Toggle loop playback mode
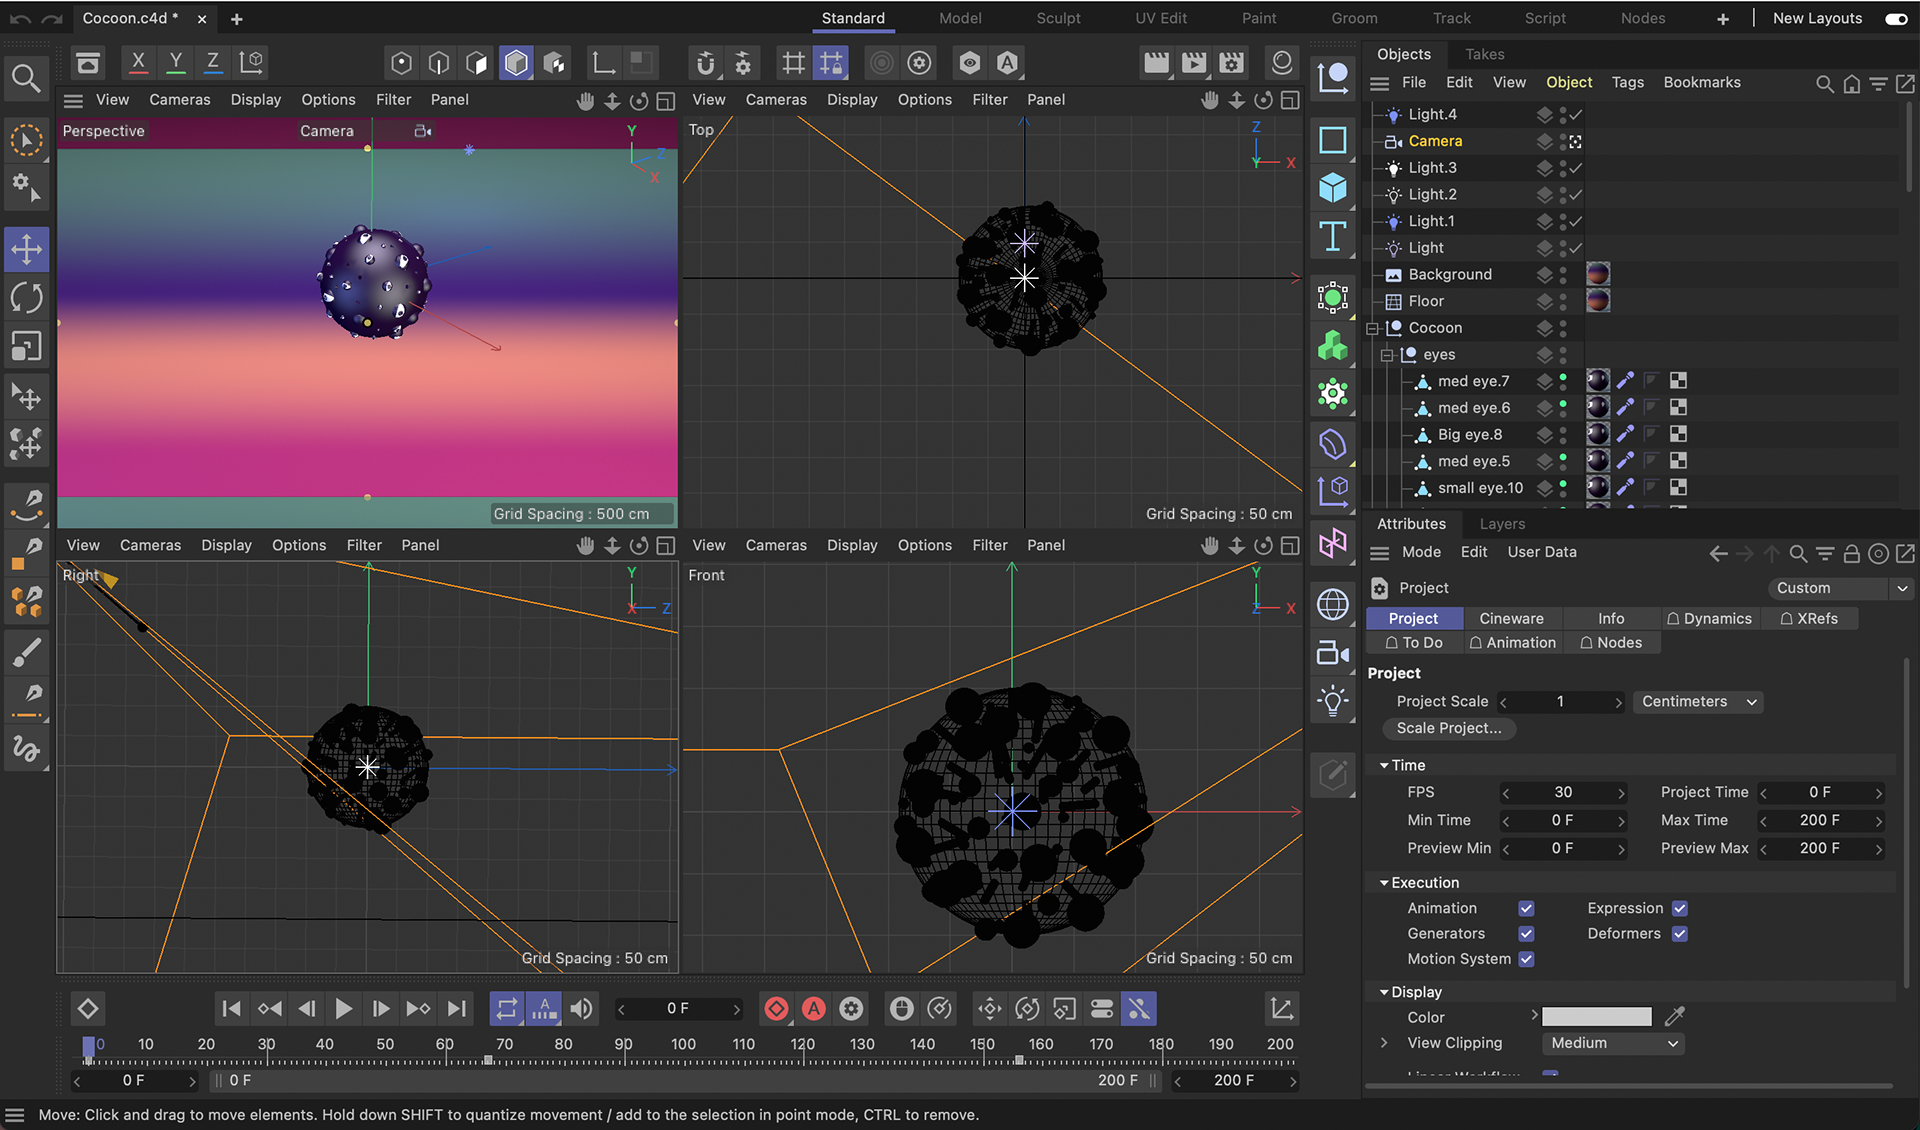The height and width of the screenshot is (1130, 1920). click(x=507, y=1009)
